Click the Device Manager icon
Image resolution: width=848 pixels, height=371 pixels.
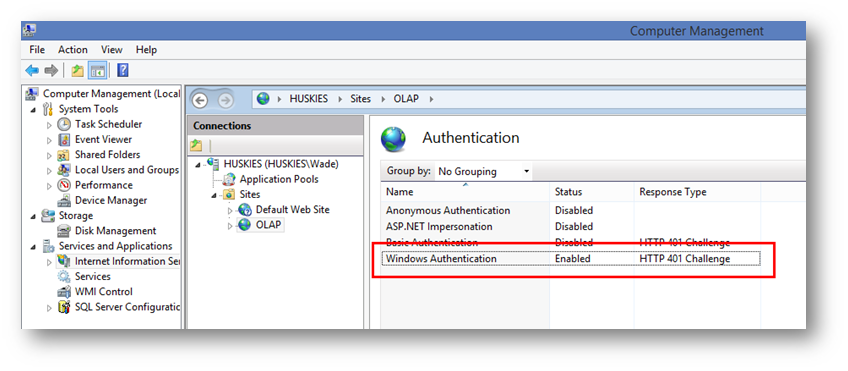(64, 201)
